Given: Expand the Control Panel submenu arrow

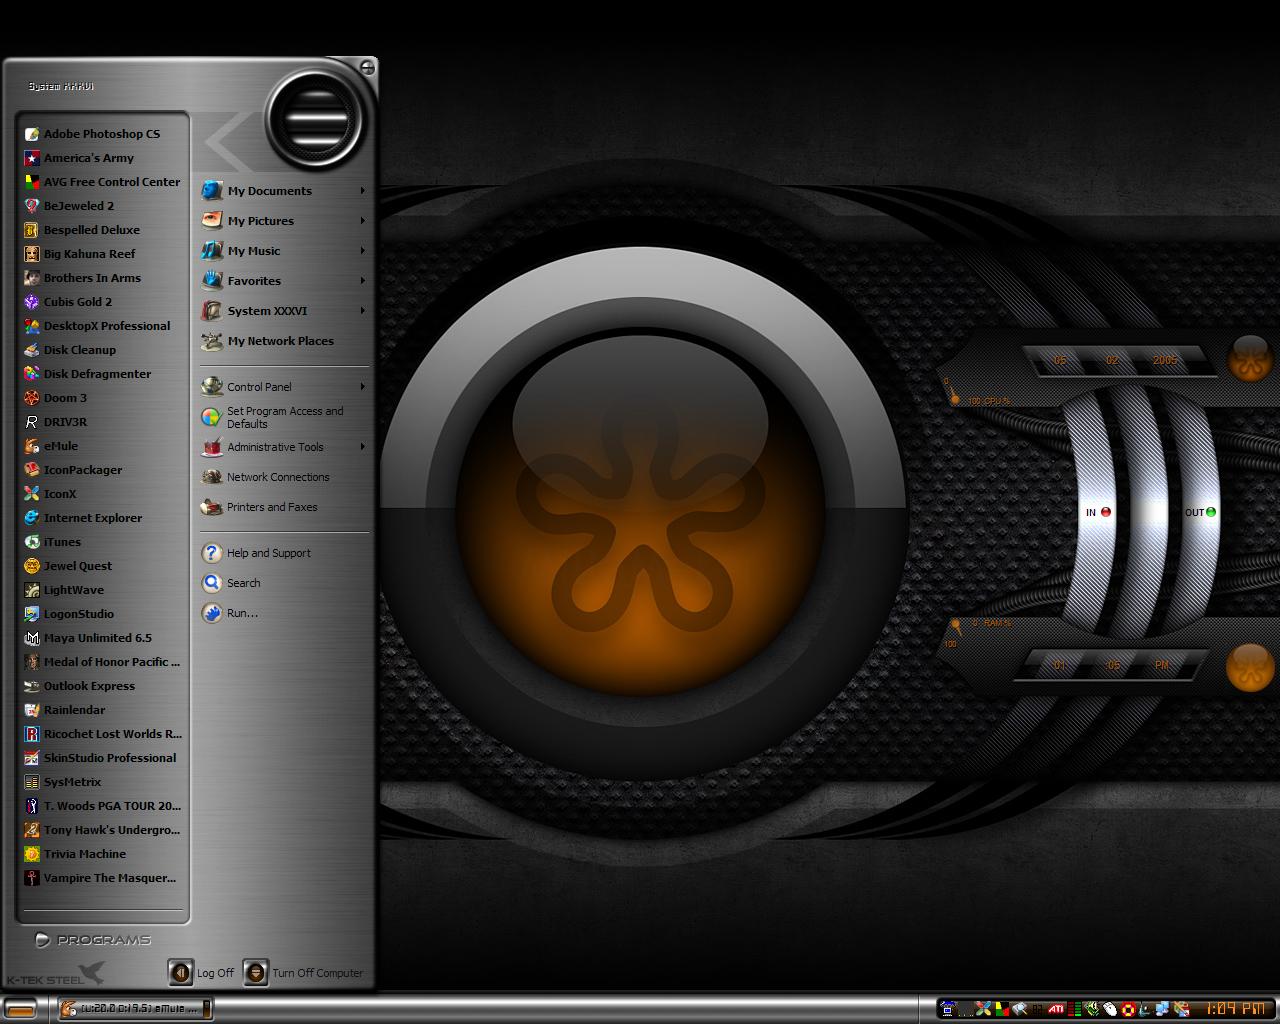Looking at the screenshot, I should (362, 387).
